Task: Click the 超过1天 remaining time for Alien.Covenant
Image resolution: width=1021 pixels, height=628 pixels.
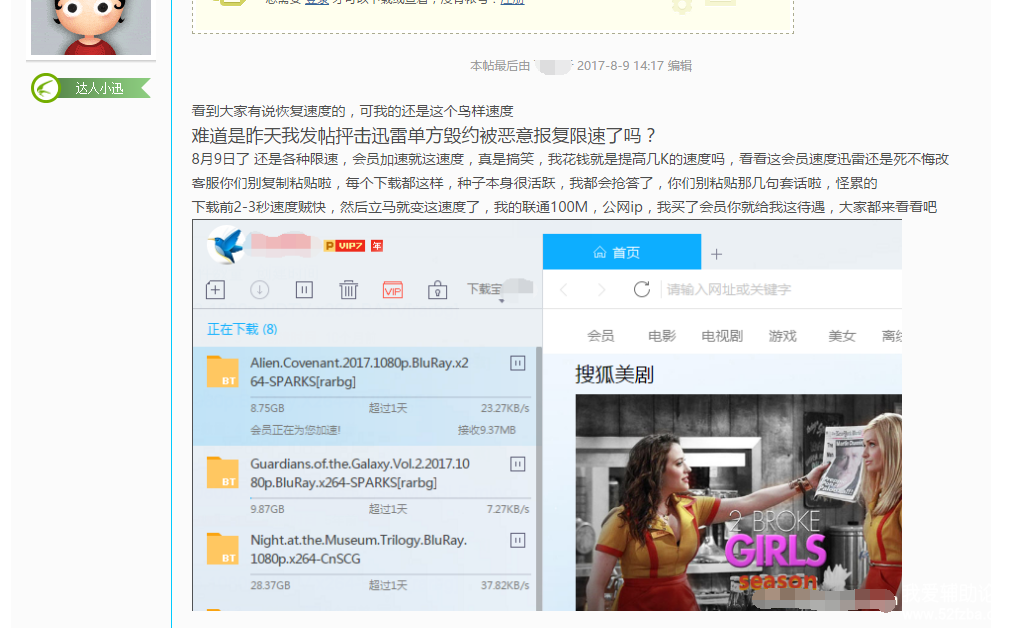Action: click(x=388, y=408)
